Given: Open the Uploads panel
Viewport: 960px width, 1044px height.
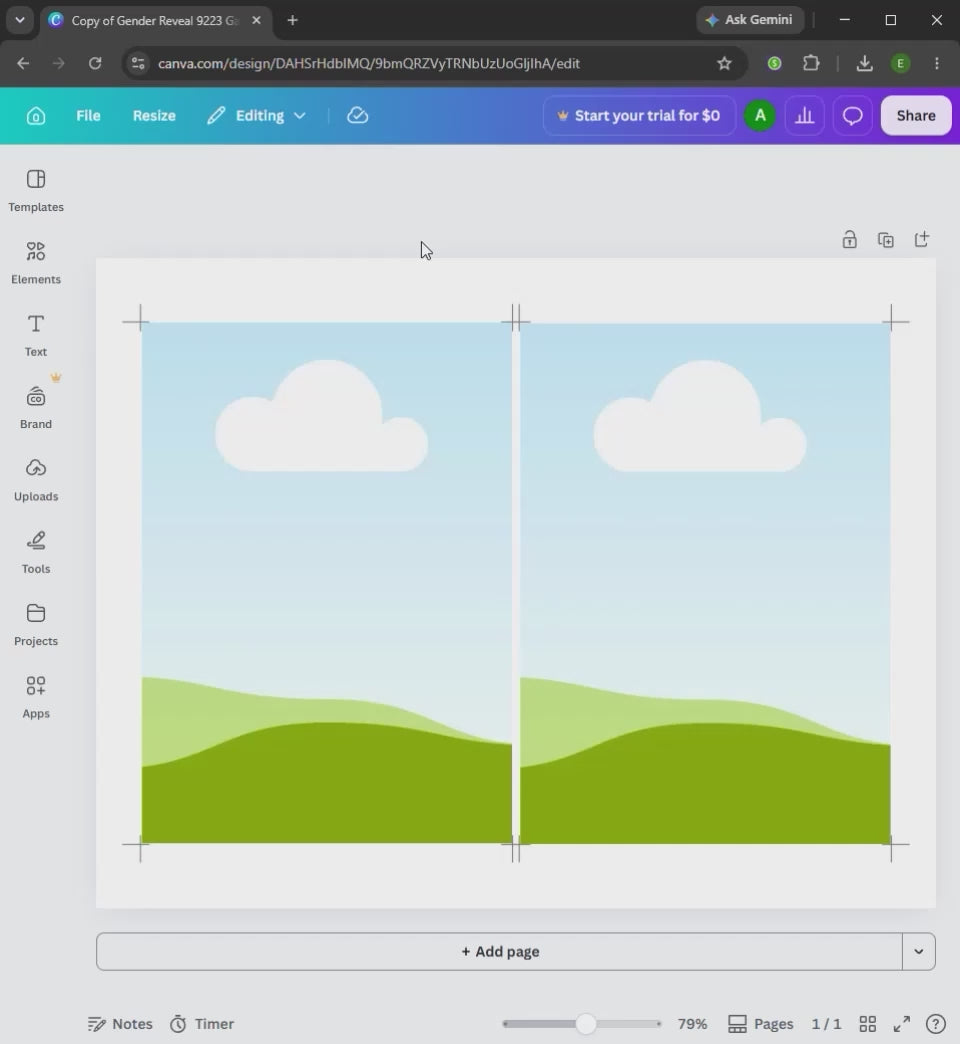Looking at the screenshot, I should tap(36, 480).
